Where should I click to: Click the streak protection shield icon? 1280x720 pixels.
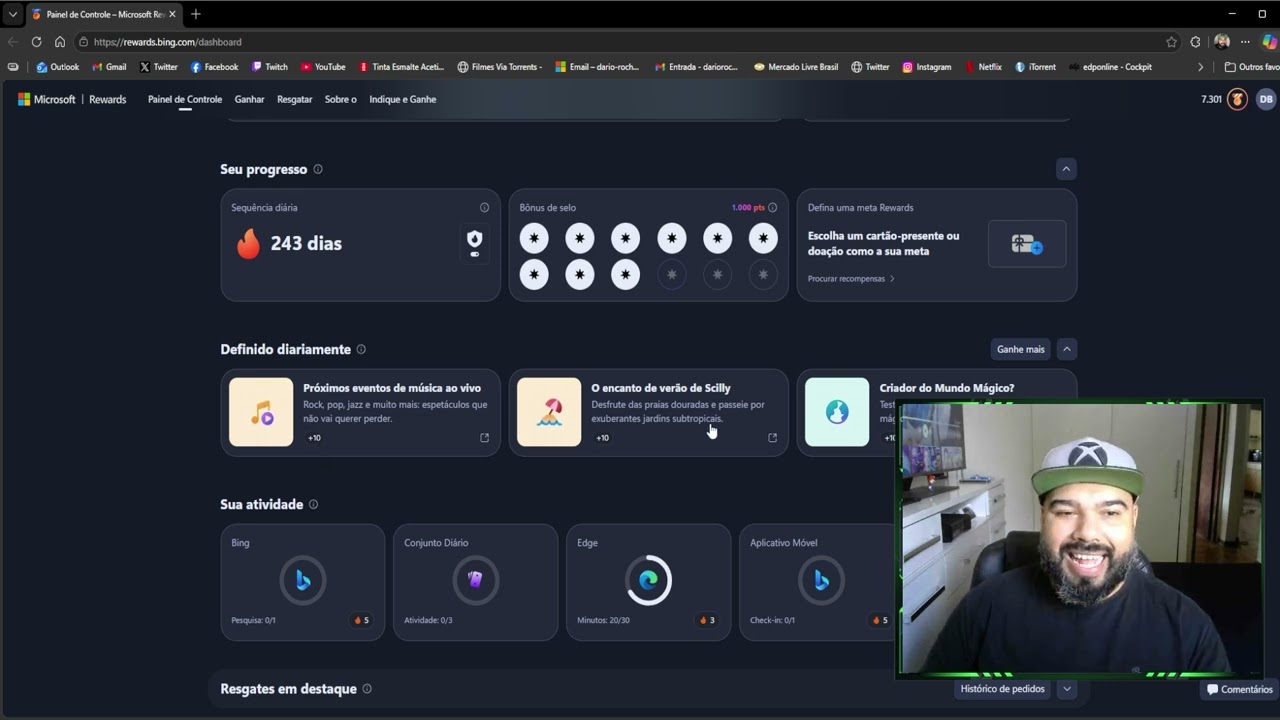pyautogui.click(x=475, y=243)
